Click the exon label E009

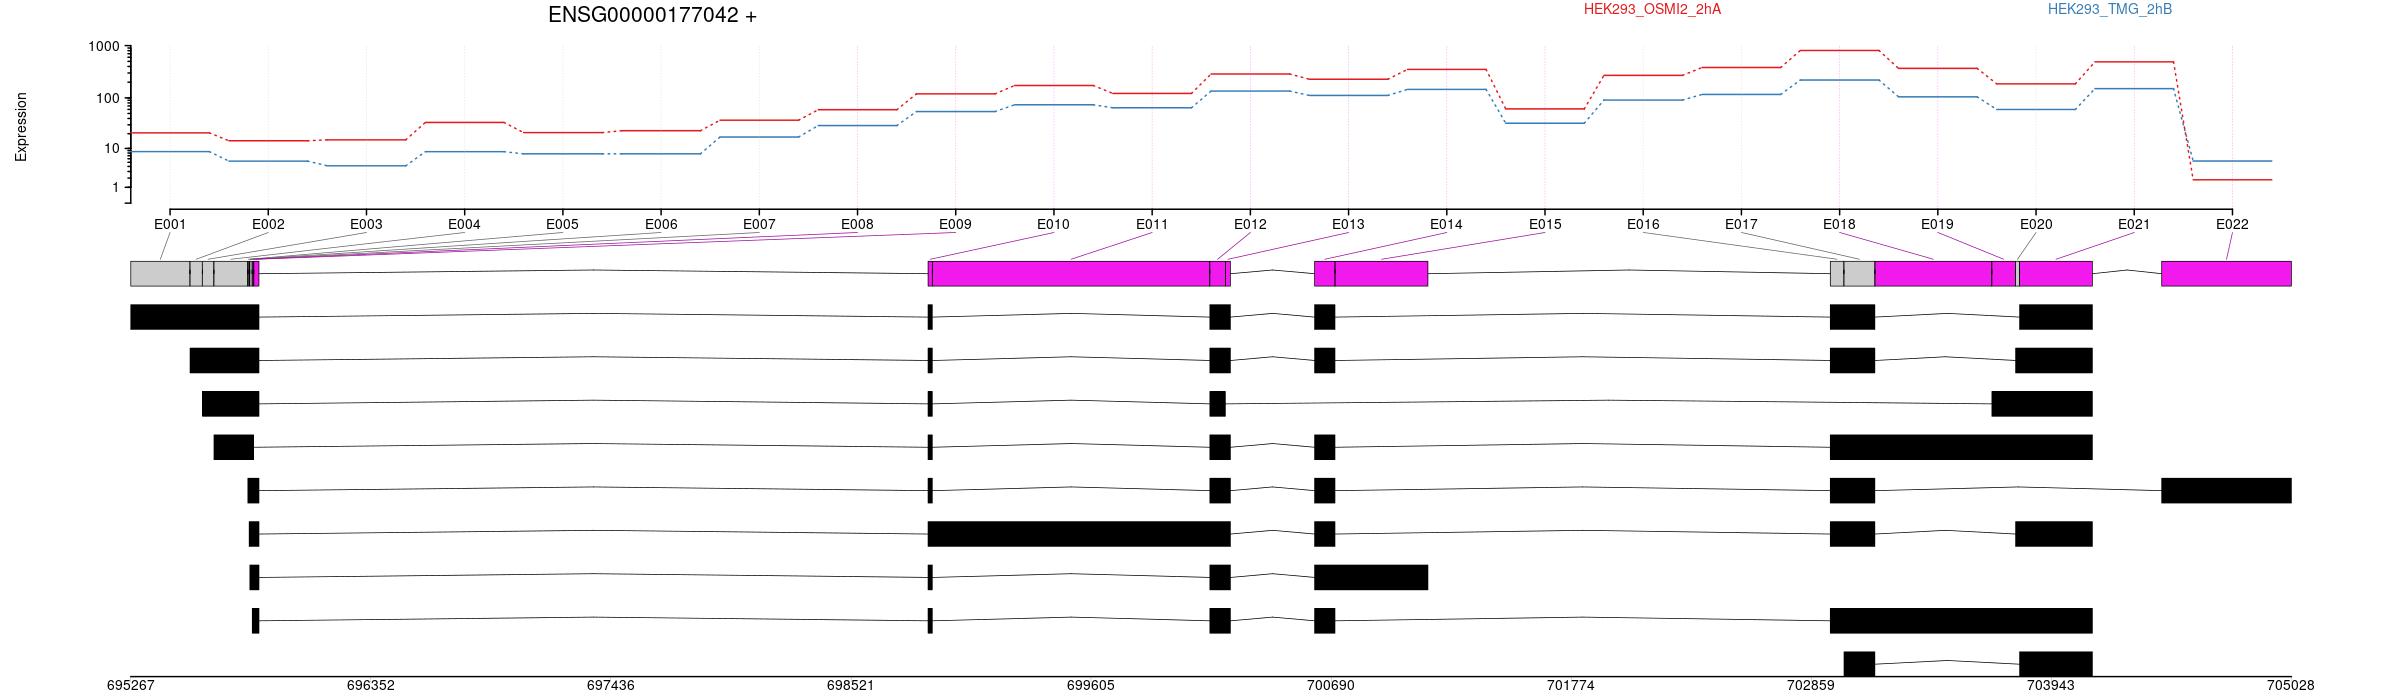pos(955,225)
